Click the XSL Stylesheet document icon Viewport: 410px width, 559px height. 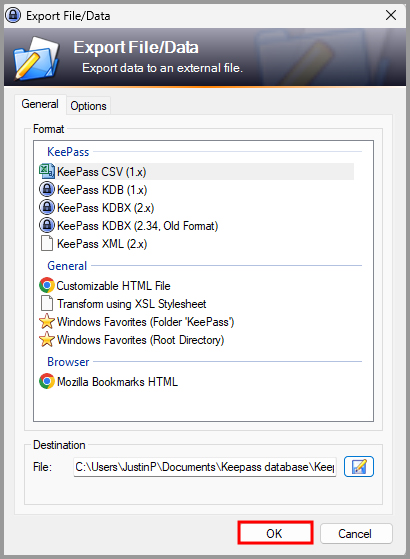(46, 303)
